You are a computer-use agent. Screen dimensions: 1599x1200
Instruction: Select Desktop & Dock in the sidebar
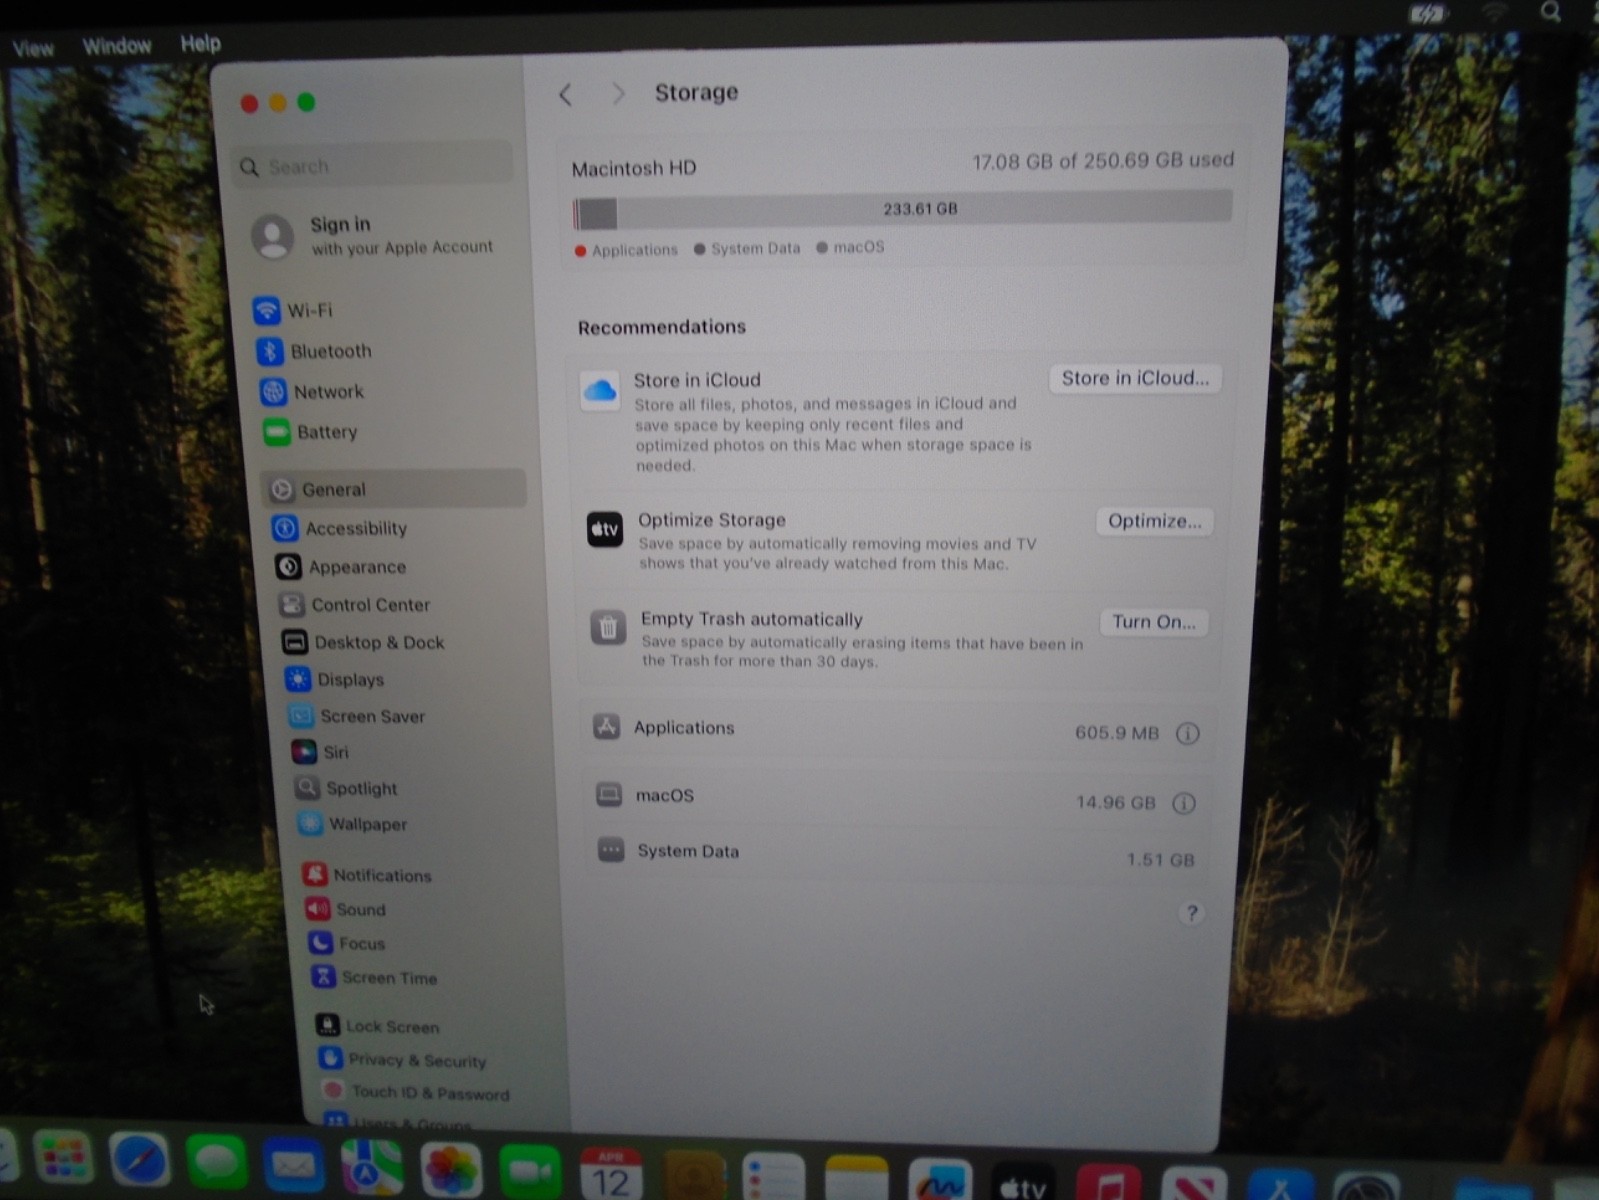[x=364, y=642]
